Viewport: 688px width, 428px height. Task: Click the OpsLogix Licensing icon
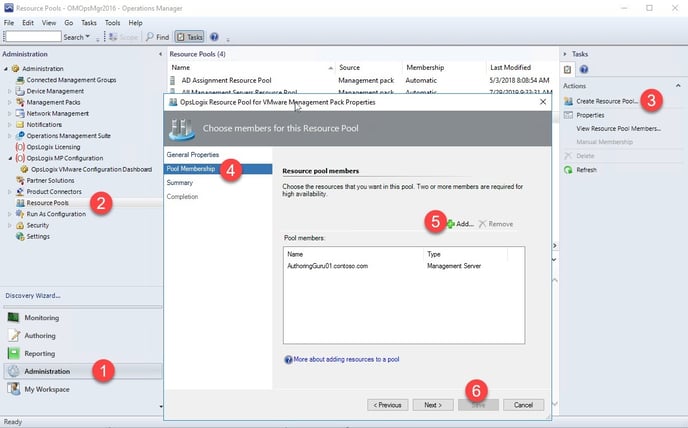click(20, 147)
